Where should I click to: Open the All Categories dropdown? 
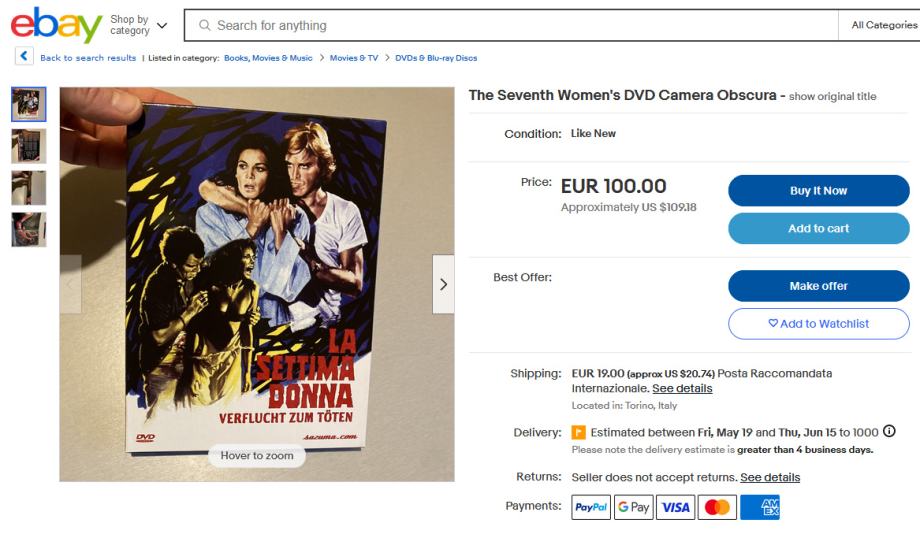pyautogui.click(x=883, y=25)
